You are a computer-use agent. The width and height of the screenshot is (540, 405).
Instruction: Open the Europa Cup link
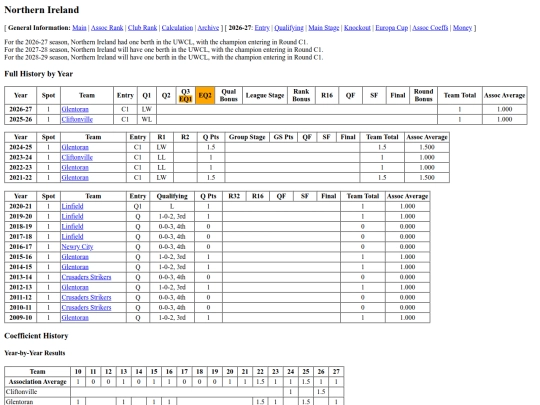pos(392,28)
